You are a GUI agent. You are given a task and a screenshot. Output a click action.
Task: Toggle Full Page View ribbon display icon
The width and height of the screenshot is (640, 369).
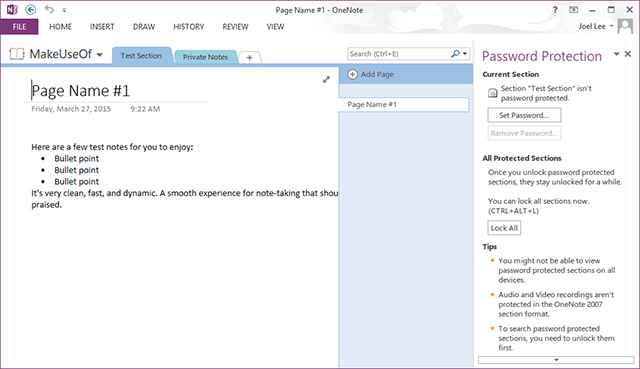pyautogui.click(x=573, y=10)
